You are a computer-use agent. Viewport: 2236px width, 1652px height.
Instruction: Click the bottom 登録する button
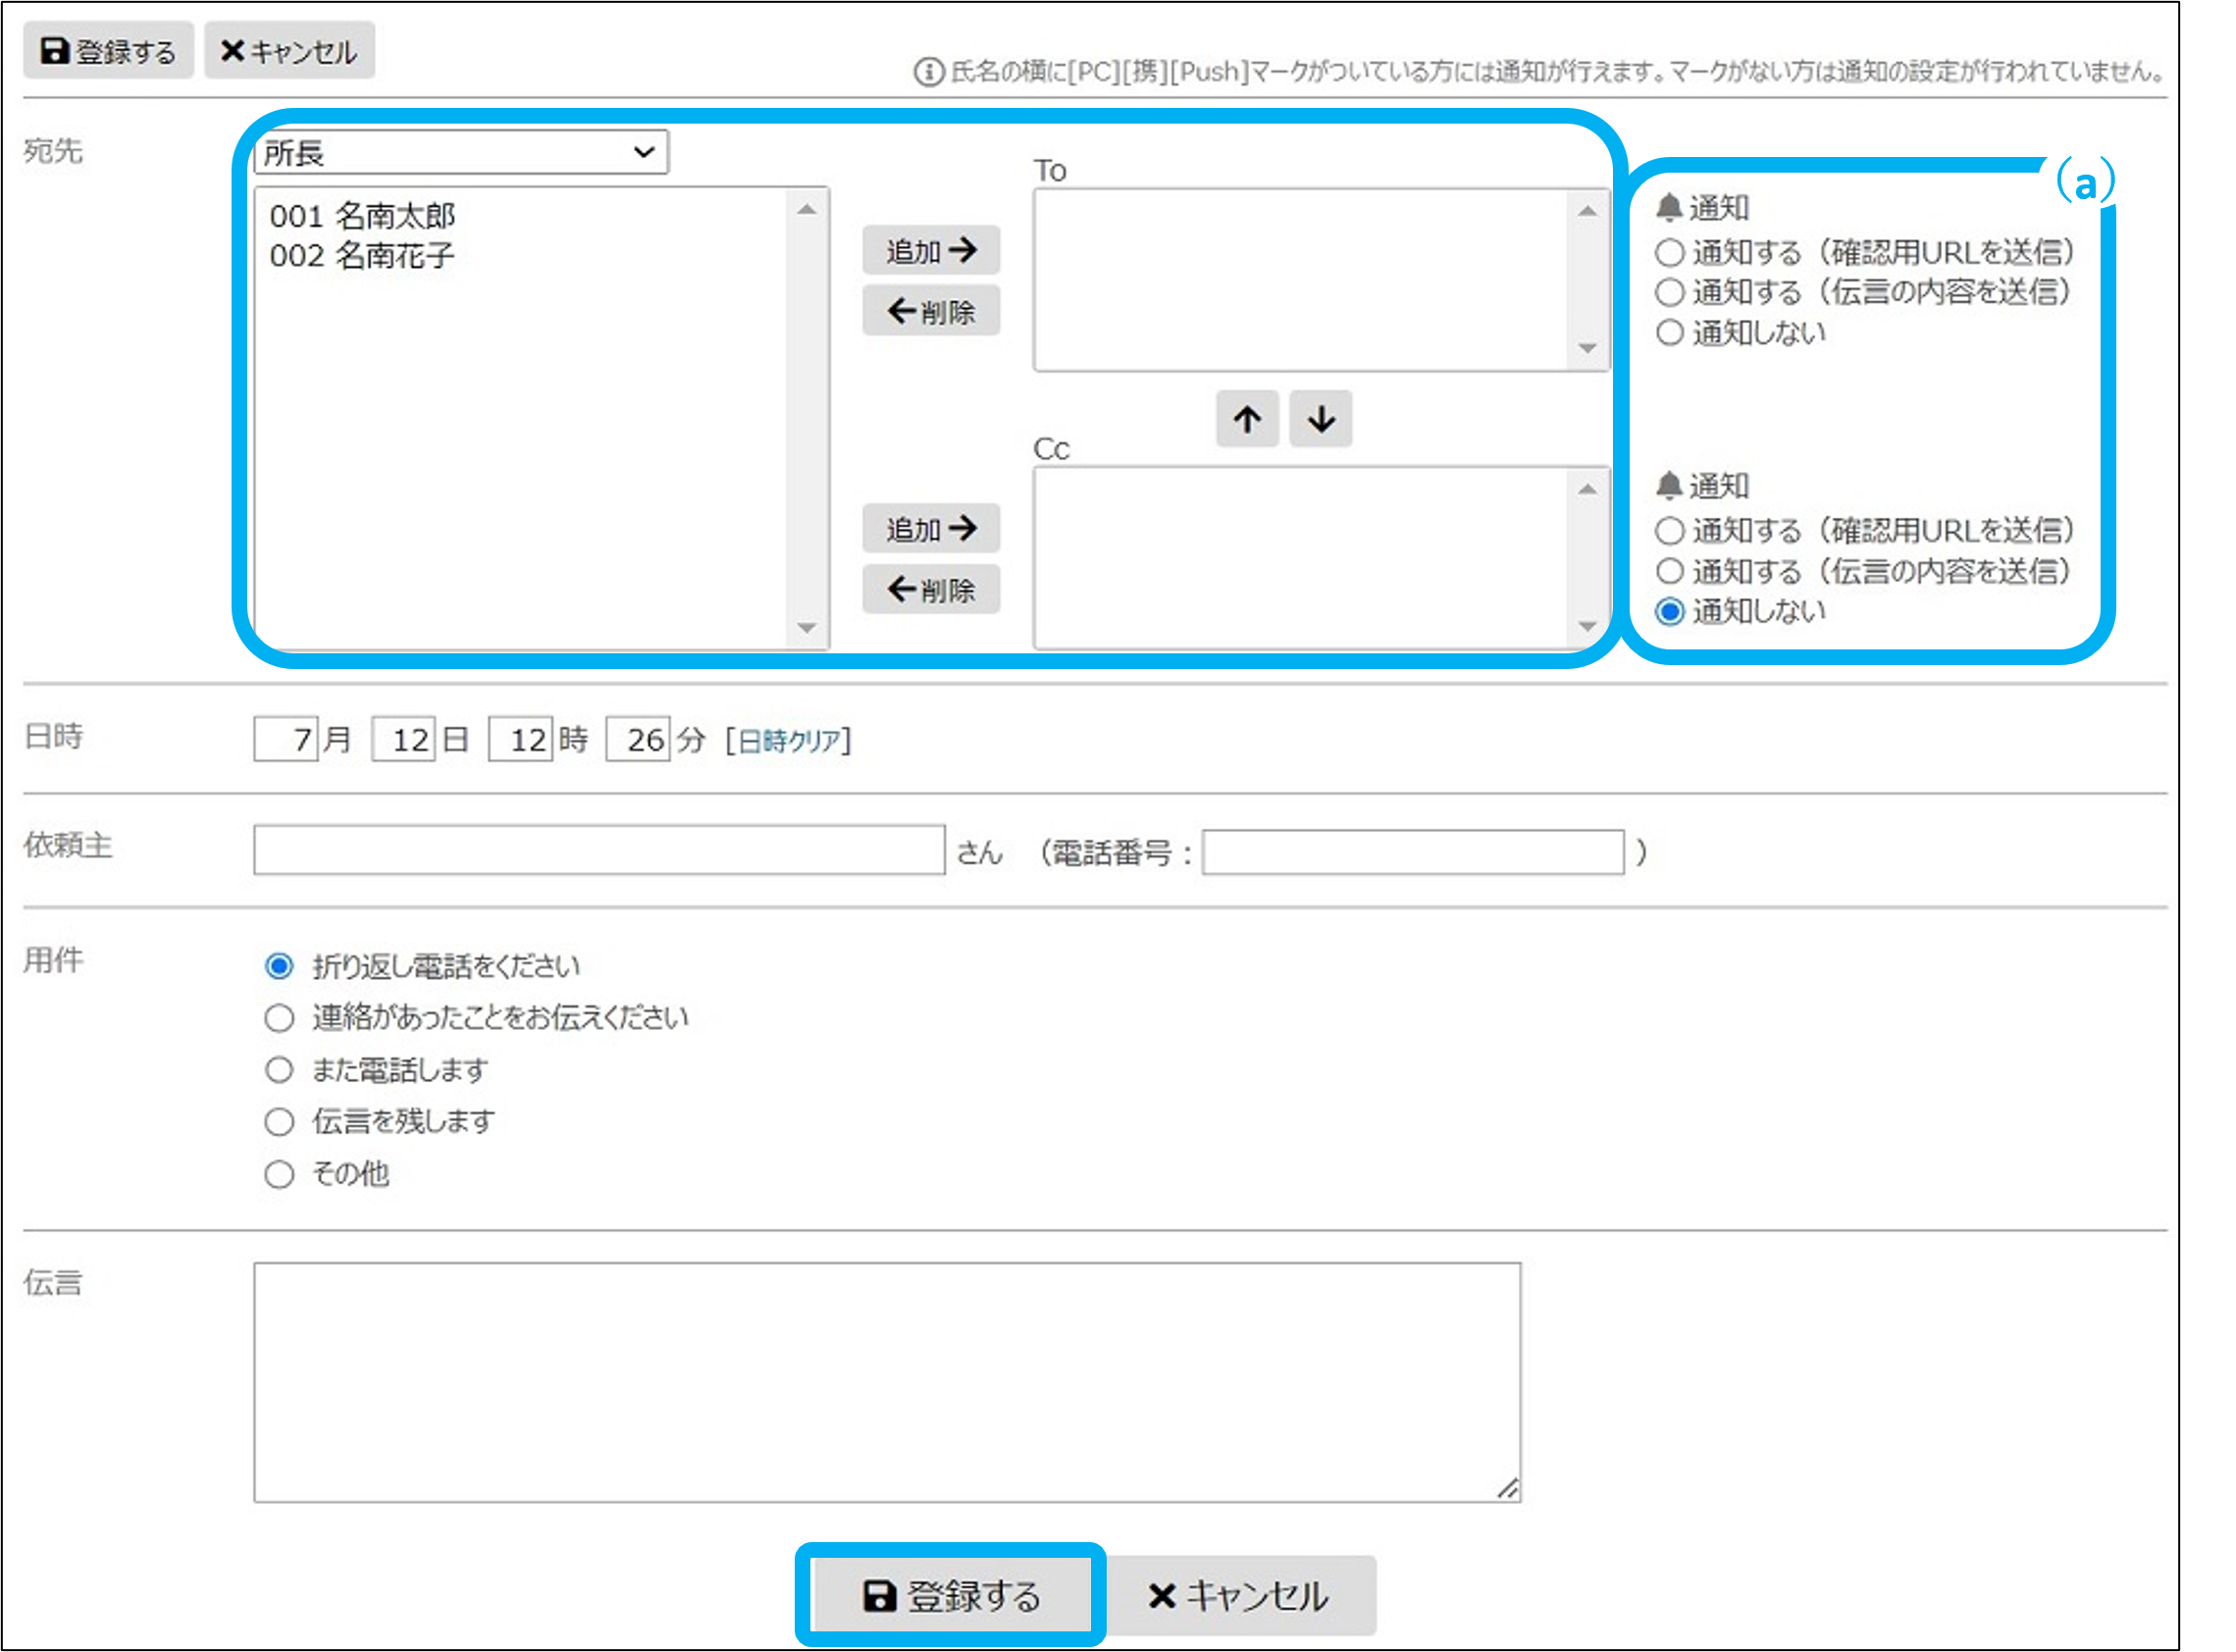pyautogui.click(x=951, y=1595)
